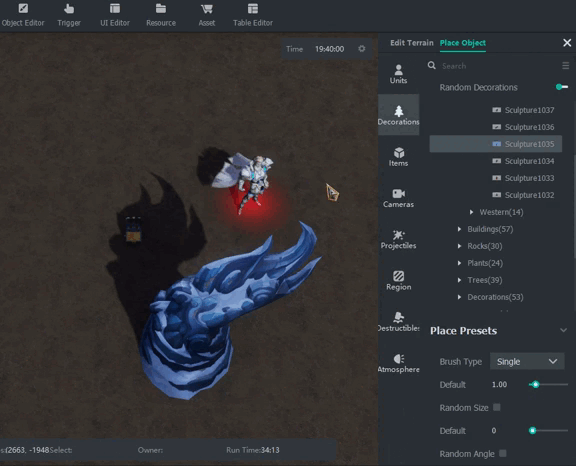This screenshot has height=466, width=576.
Task: Select Sculpture1034 in the list
Action: click(x=523, y=161)
